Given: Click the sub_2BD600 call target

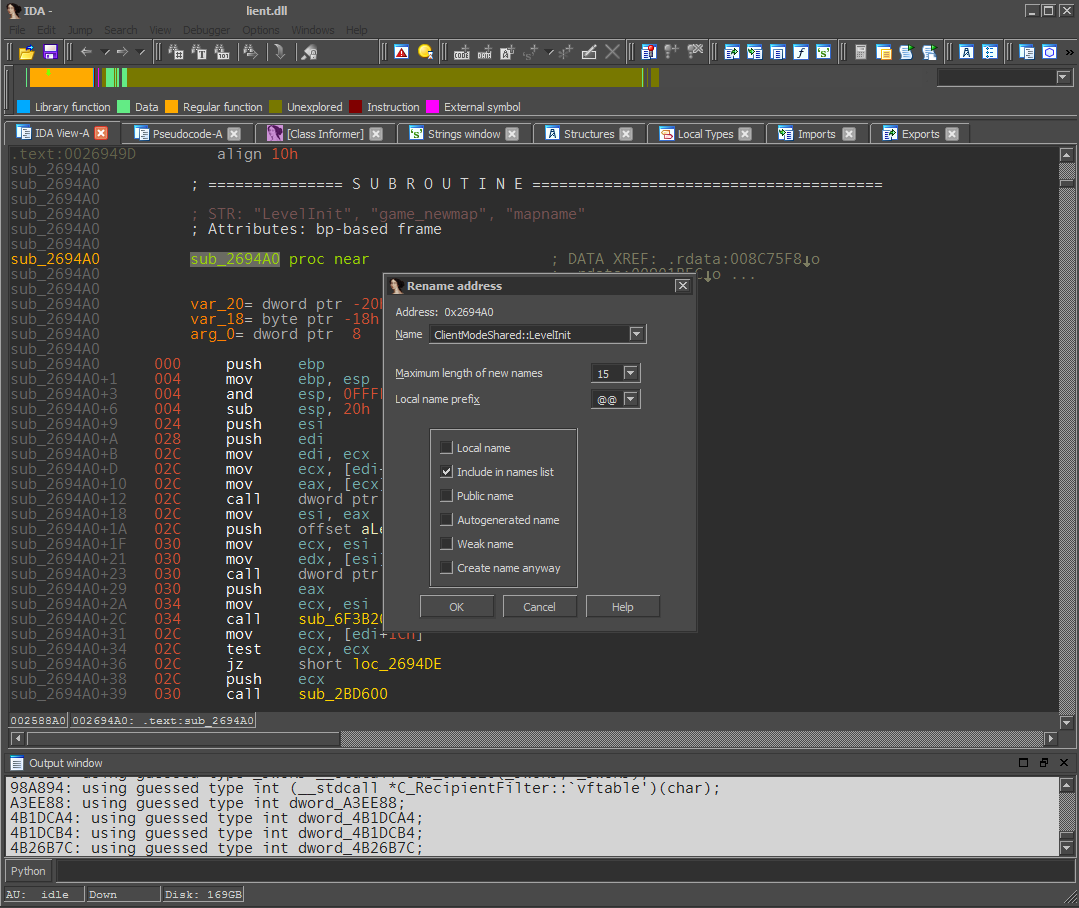Looking at the screenshot, I should coord(343,693).
